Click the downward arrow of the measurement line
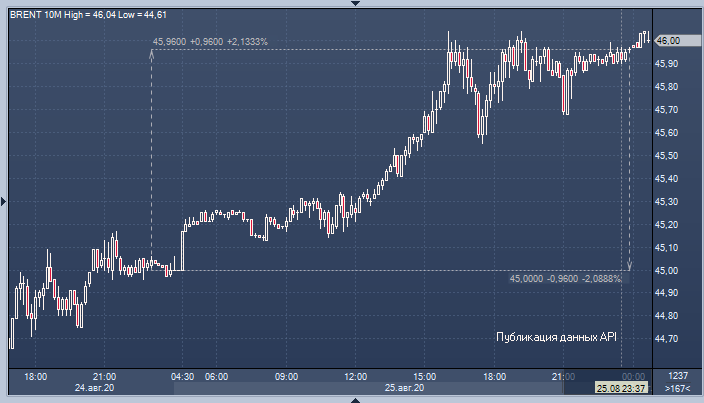Screen dimensions: 704x403 (630, 266)
